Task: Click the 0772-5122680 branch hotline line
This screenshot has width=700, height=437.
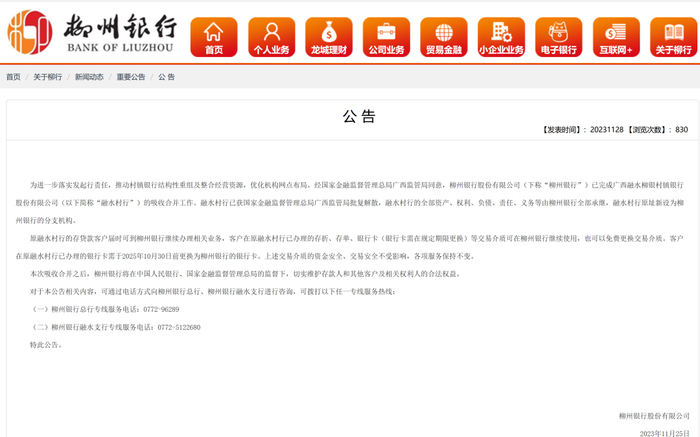Action: point(115,327)
